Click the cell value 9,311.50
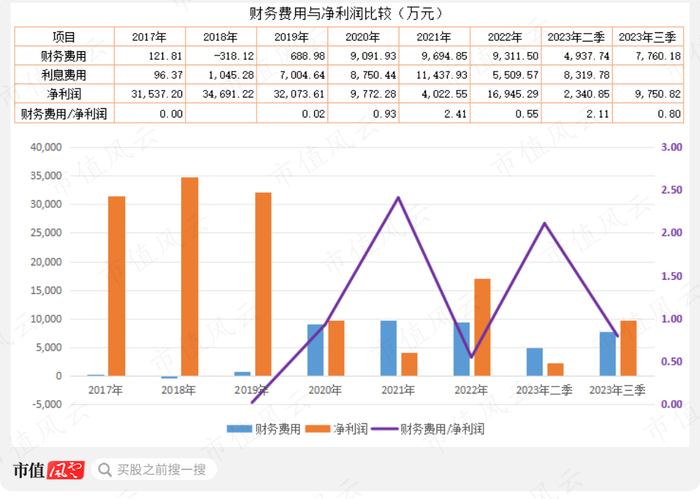The width and height of the screenshot is (700, 499). [516, 56]
